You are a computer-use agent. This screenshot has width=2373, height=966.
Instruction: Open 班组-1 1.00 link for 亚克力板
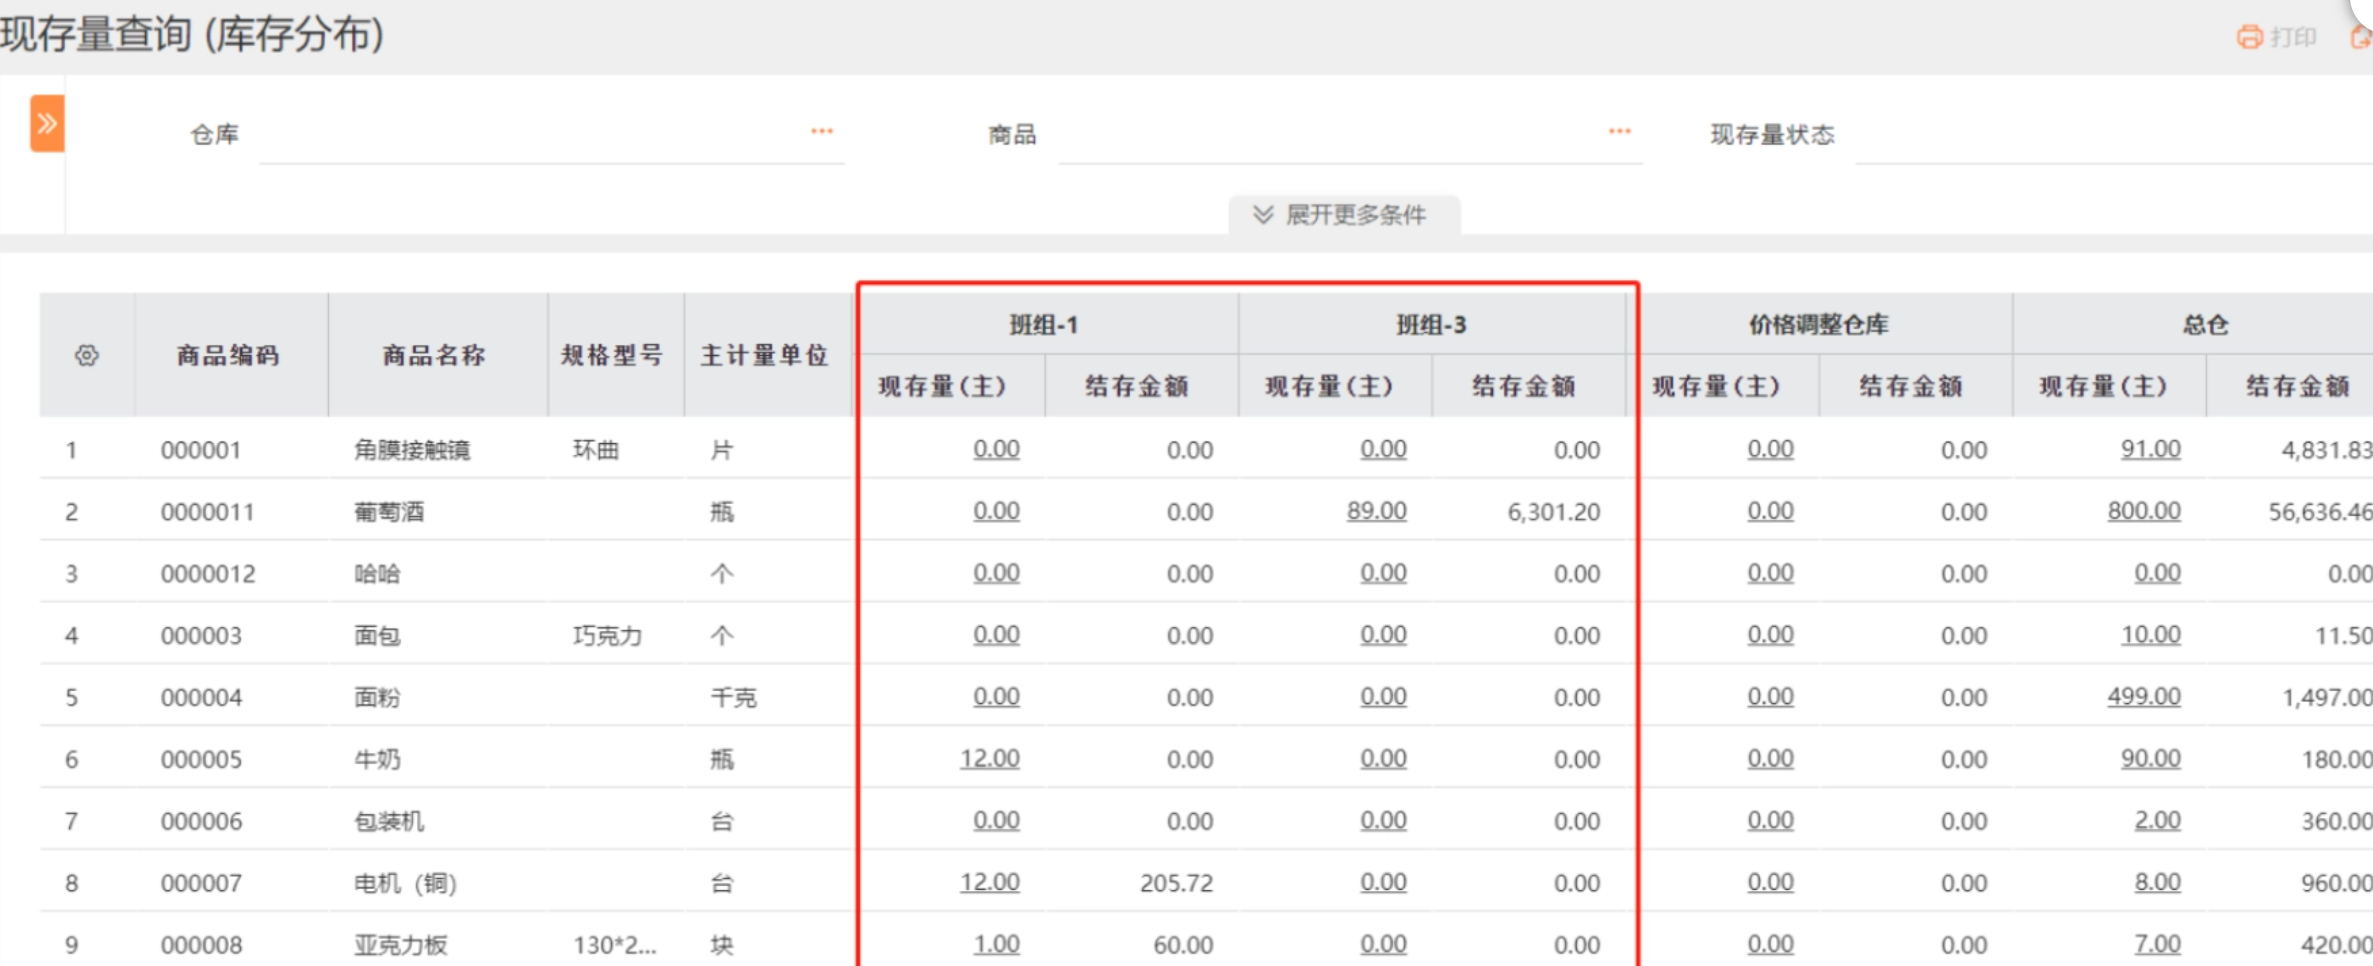(x=996, y=944)
